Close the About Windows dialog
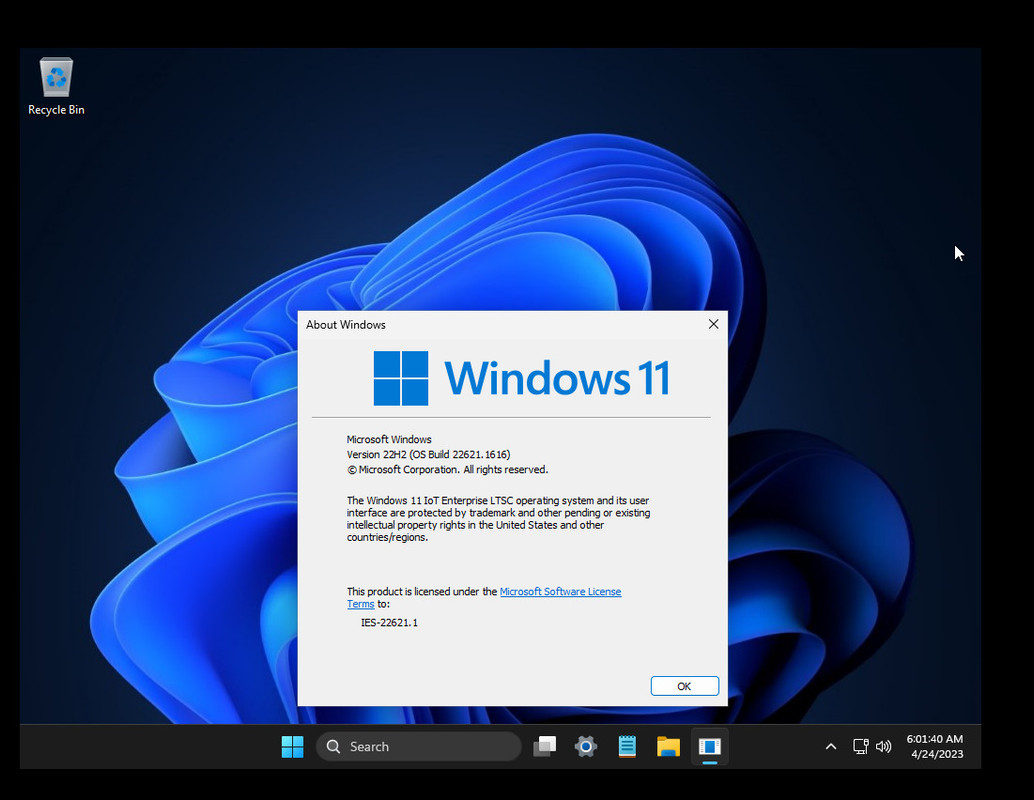 714,324
